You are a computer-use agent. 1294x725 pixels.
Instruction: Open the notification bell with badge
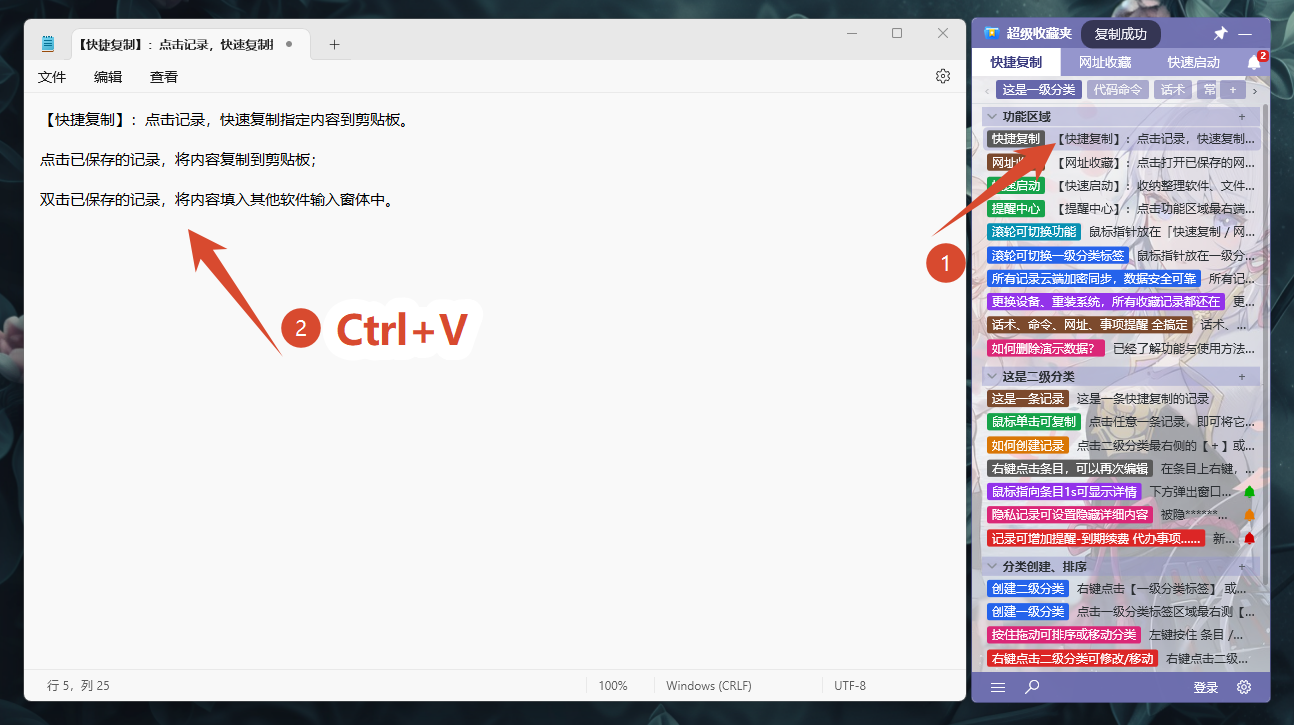click(x=1254, y=62)
